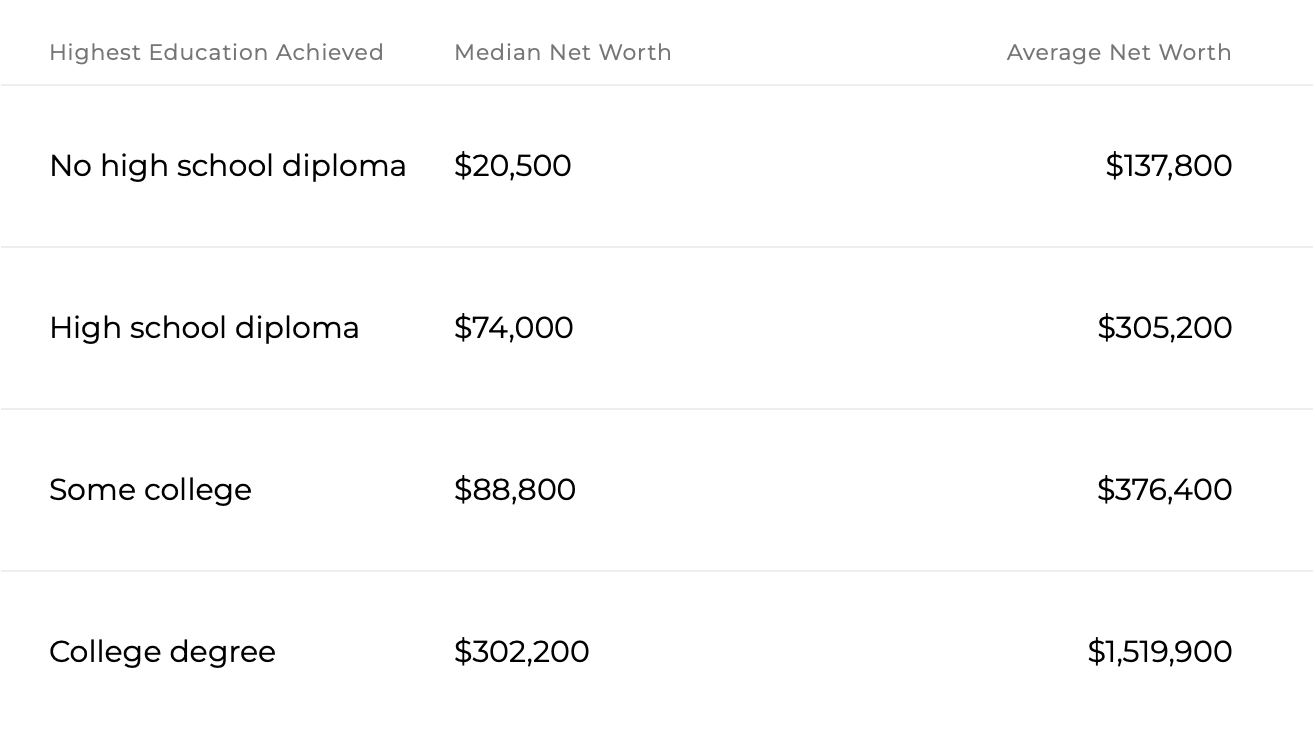Click the divider line below header row
The height and width of the screenshot is (738, 1314).
pos(656,85)
